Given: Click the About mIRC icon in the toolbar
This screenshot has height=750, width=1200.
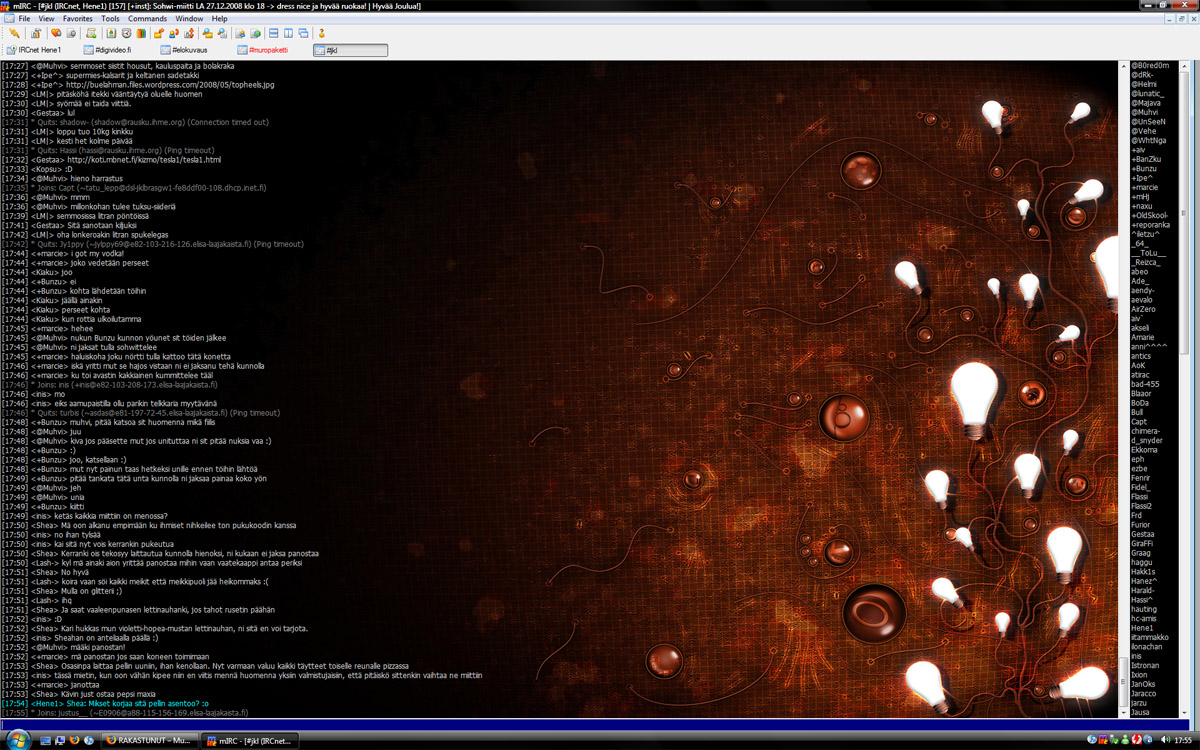Looking at the screenshot, I should (x=322, y=33).
